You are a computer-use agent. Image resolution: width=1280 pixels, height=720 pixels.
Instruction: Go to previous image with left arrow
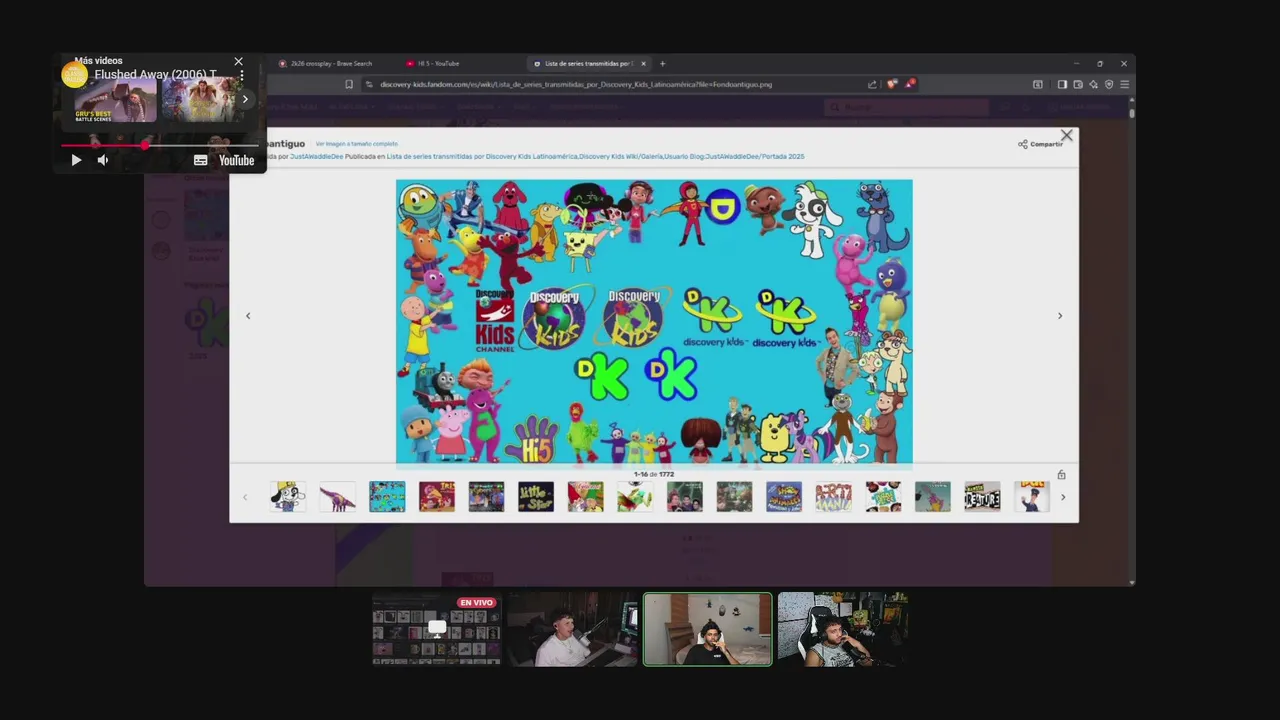(x=248, y=316)
